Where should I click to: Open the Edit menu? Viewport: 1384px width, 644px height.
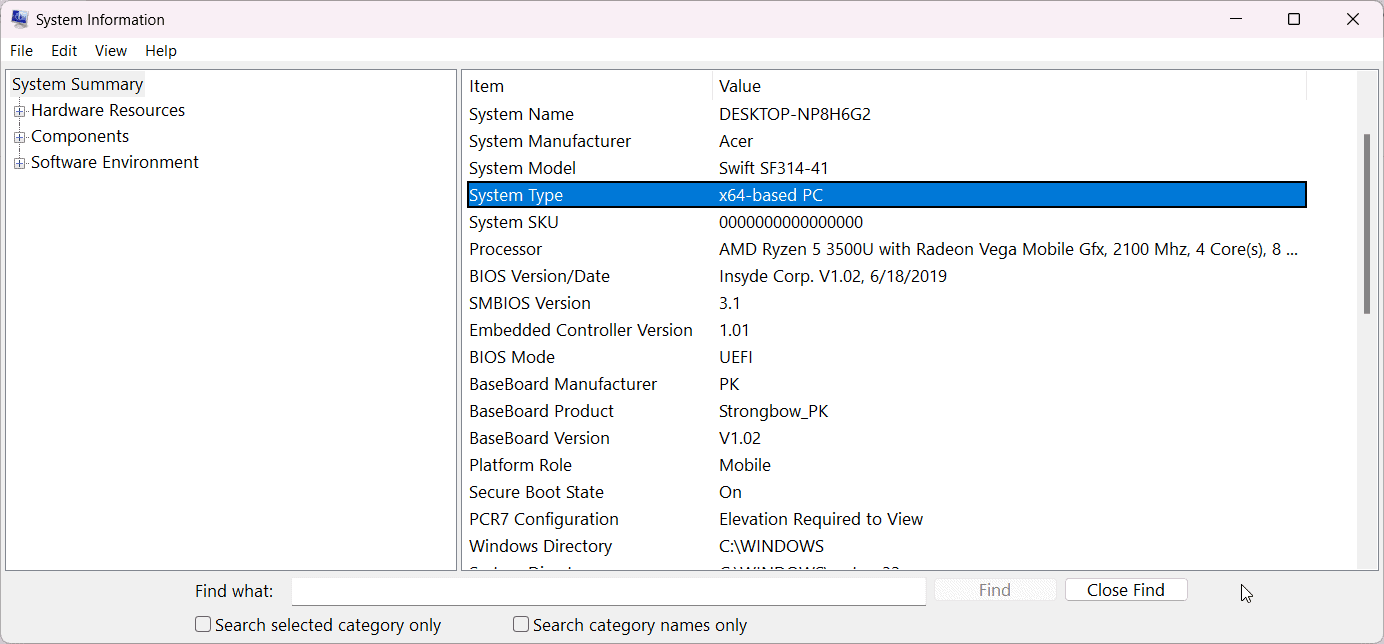point(64,51)
